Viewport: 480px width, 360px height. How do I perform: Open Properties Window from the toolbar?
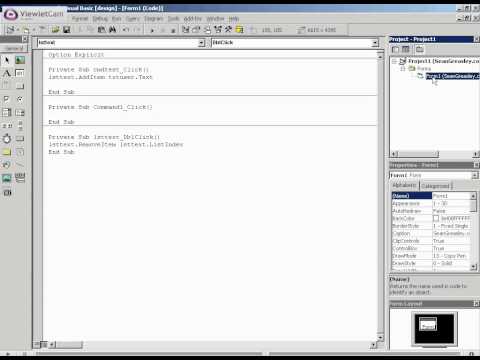196,30
